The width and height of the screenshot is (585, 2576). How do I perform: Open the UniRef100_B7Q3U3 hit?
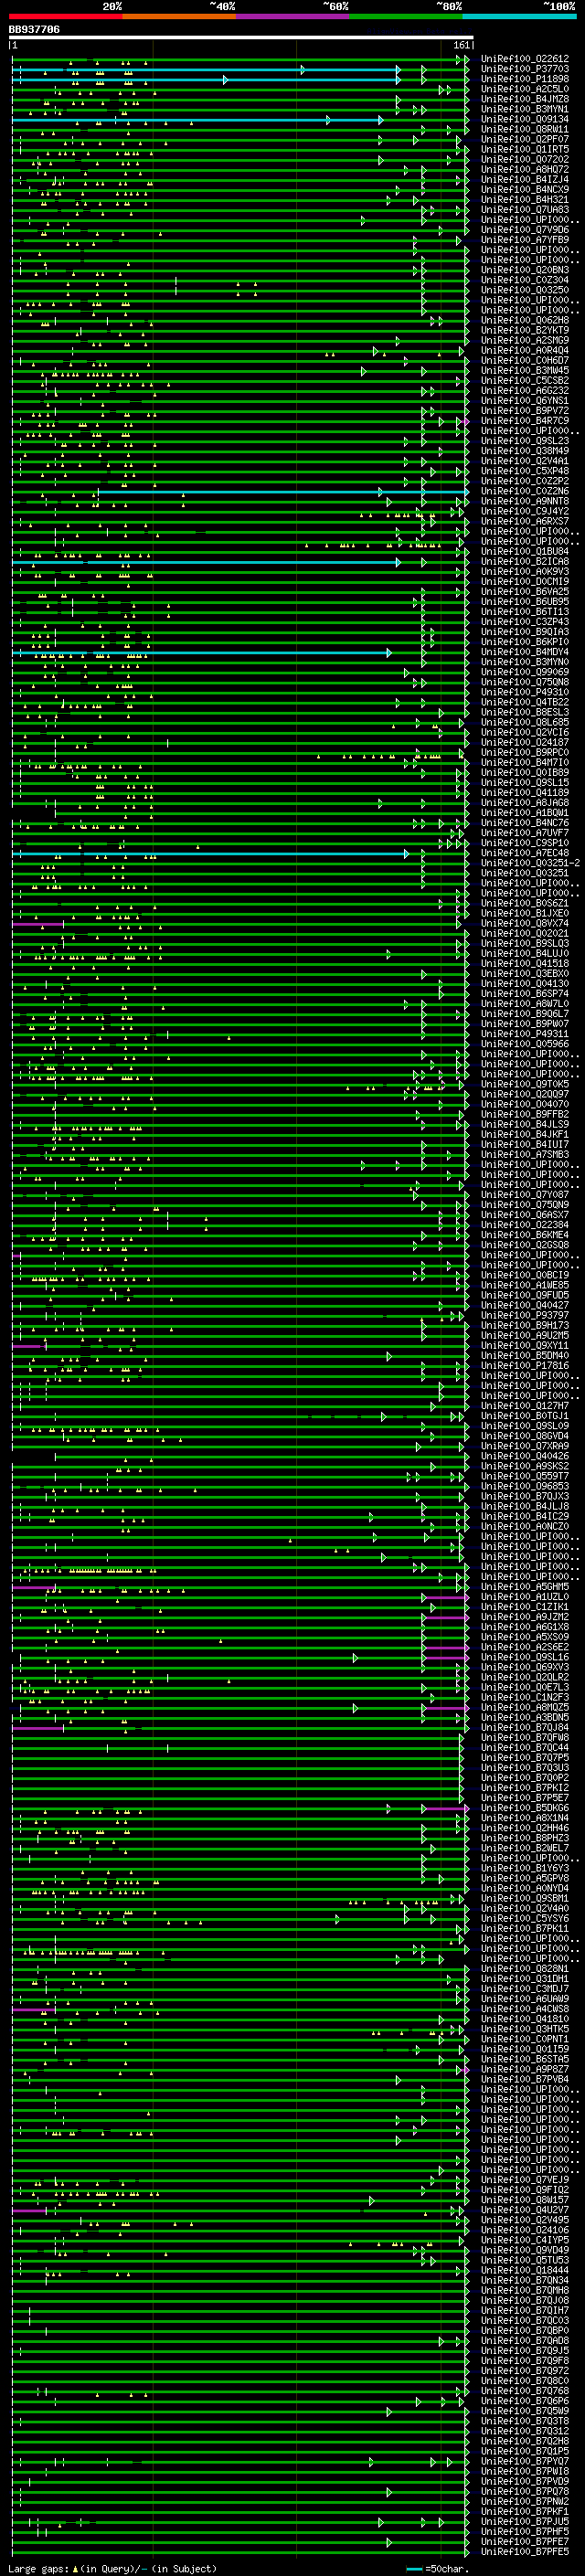[x=525, y=1767]
